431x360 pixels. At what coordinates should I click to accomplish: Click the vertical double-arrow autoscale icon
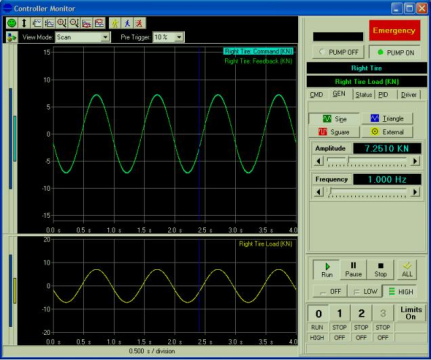click(x=24, y=23)
